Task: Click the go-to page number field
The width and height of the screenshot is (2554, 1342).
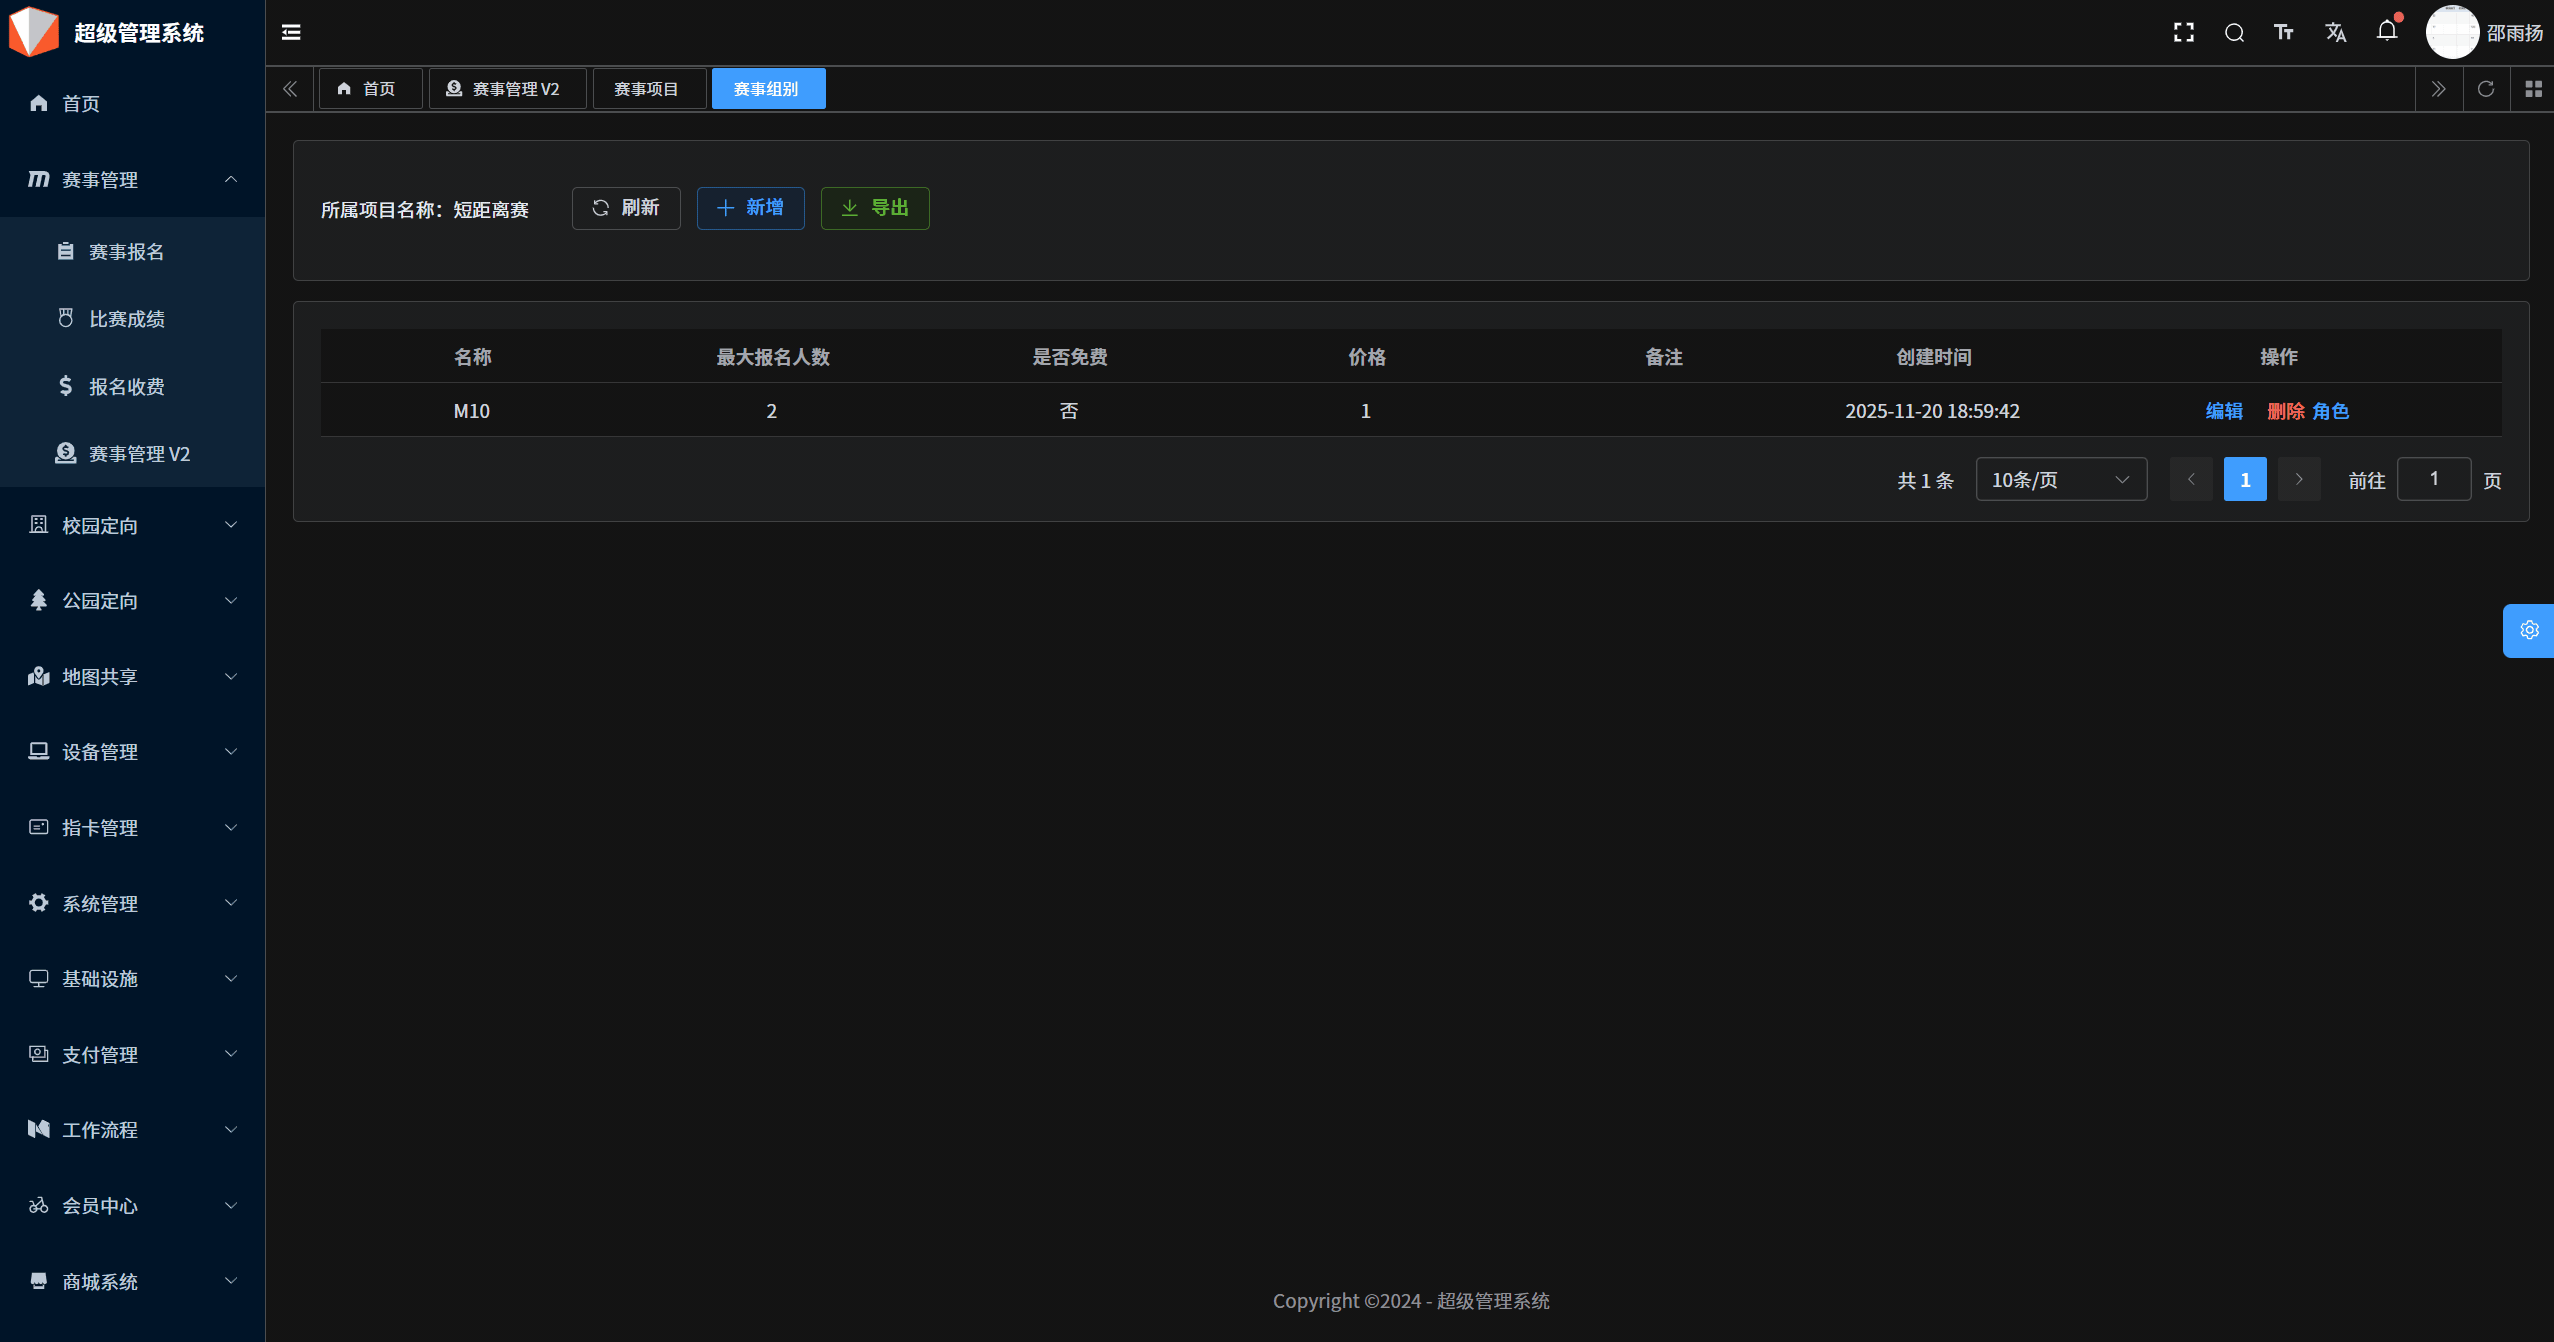Action: pyautogui.click(x=2433, y=479)
